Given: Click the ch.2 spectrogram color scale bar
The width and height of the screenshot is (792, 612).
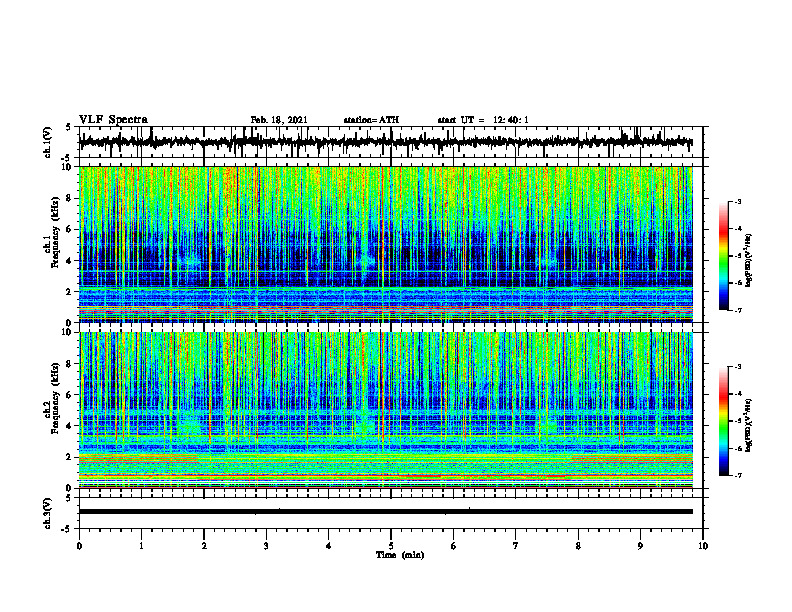Looking at the screenshot, I should point(723,421).
